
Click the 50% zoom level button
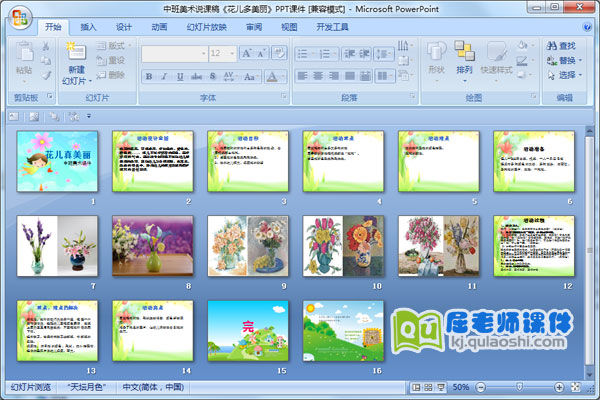click(461, 387)
